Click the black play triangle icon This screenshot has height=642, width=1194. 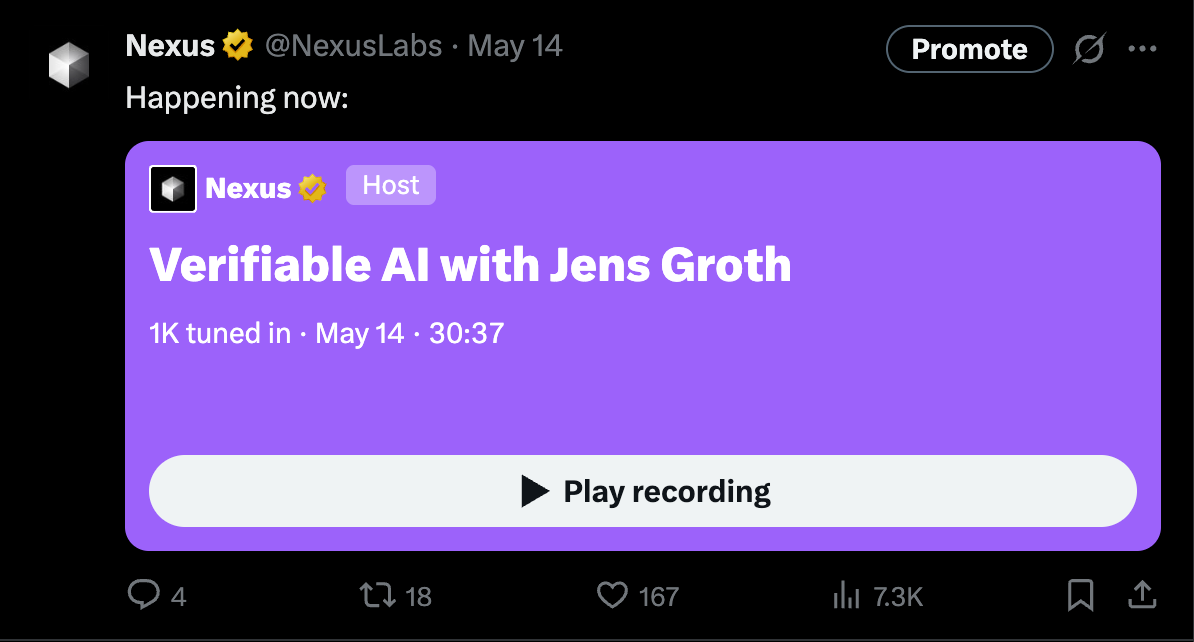pyautogui.click(x=535, y=491)
